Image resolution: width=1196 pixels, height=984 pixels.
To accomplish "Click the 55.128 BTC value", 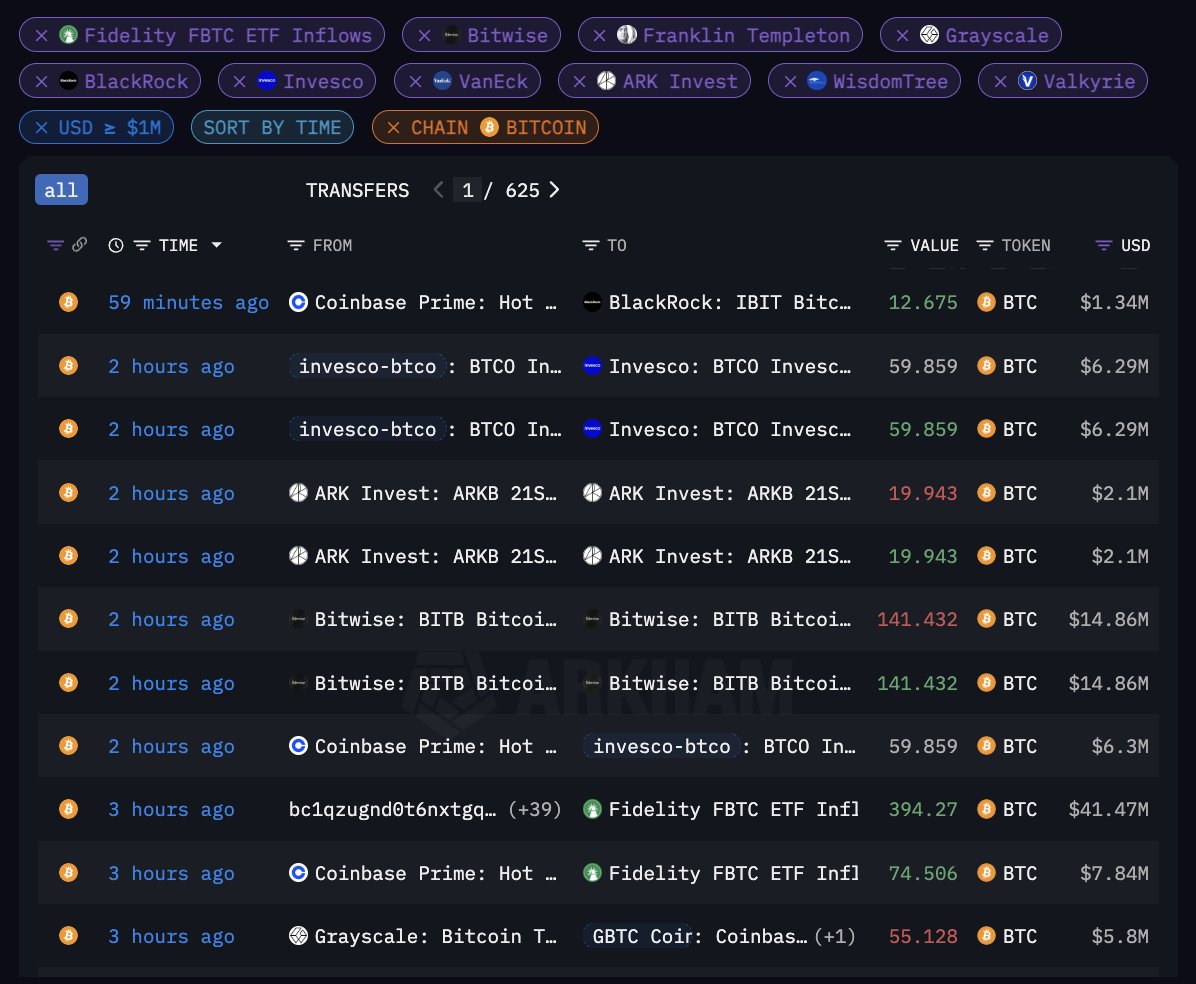I will (x=923, y=937).
